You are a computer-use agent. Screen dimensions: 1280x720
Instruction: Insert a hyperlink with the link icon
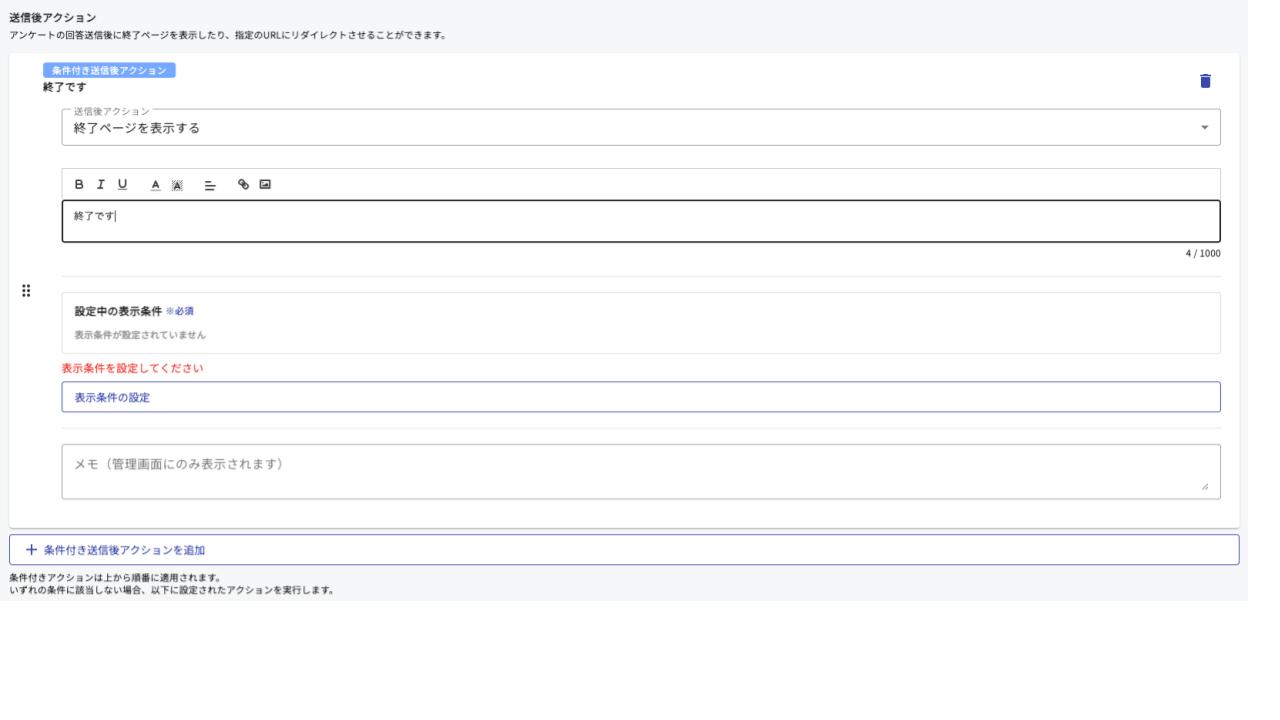[243, 184]
